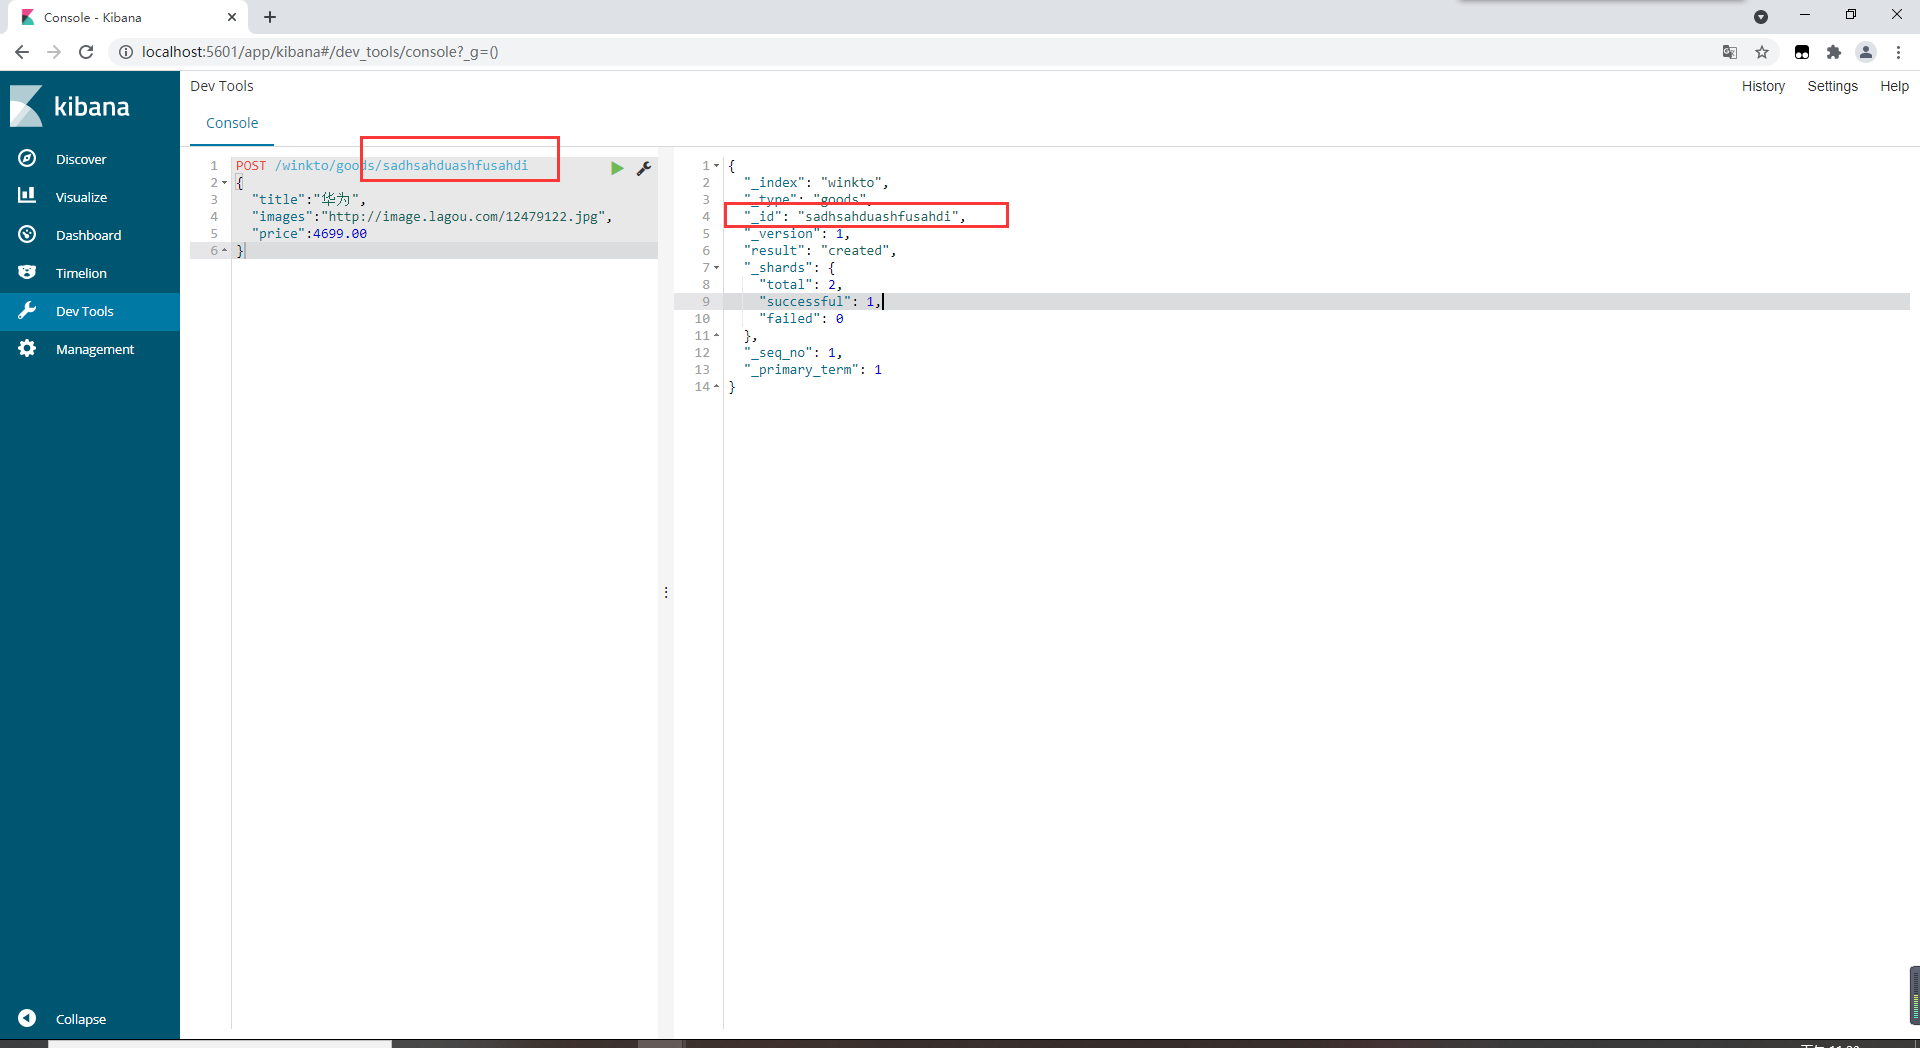The image size is (1920, 1048).
Task: Open Management gear in sidebar
Action: point(27,348)
